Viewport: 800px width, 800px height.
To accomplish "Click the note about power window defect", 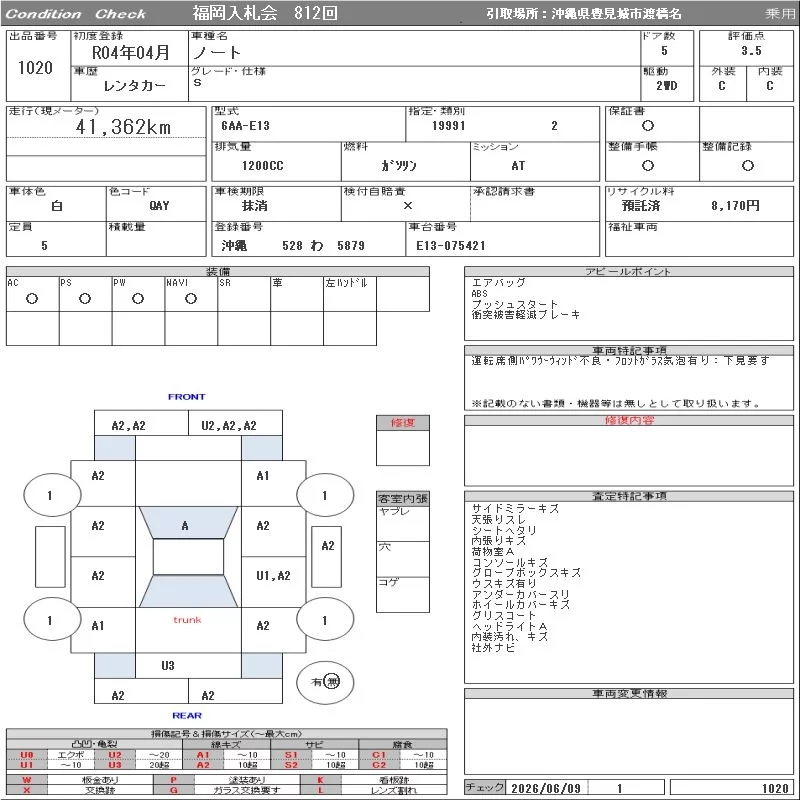I will coord(621,361).
